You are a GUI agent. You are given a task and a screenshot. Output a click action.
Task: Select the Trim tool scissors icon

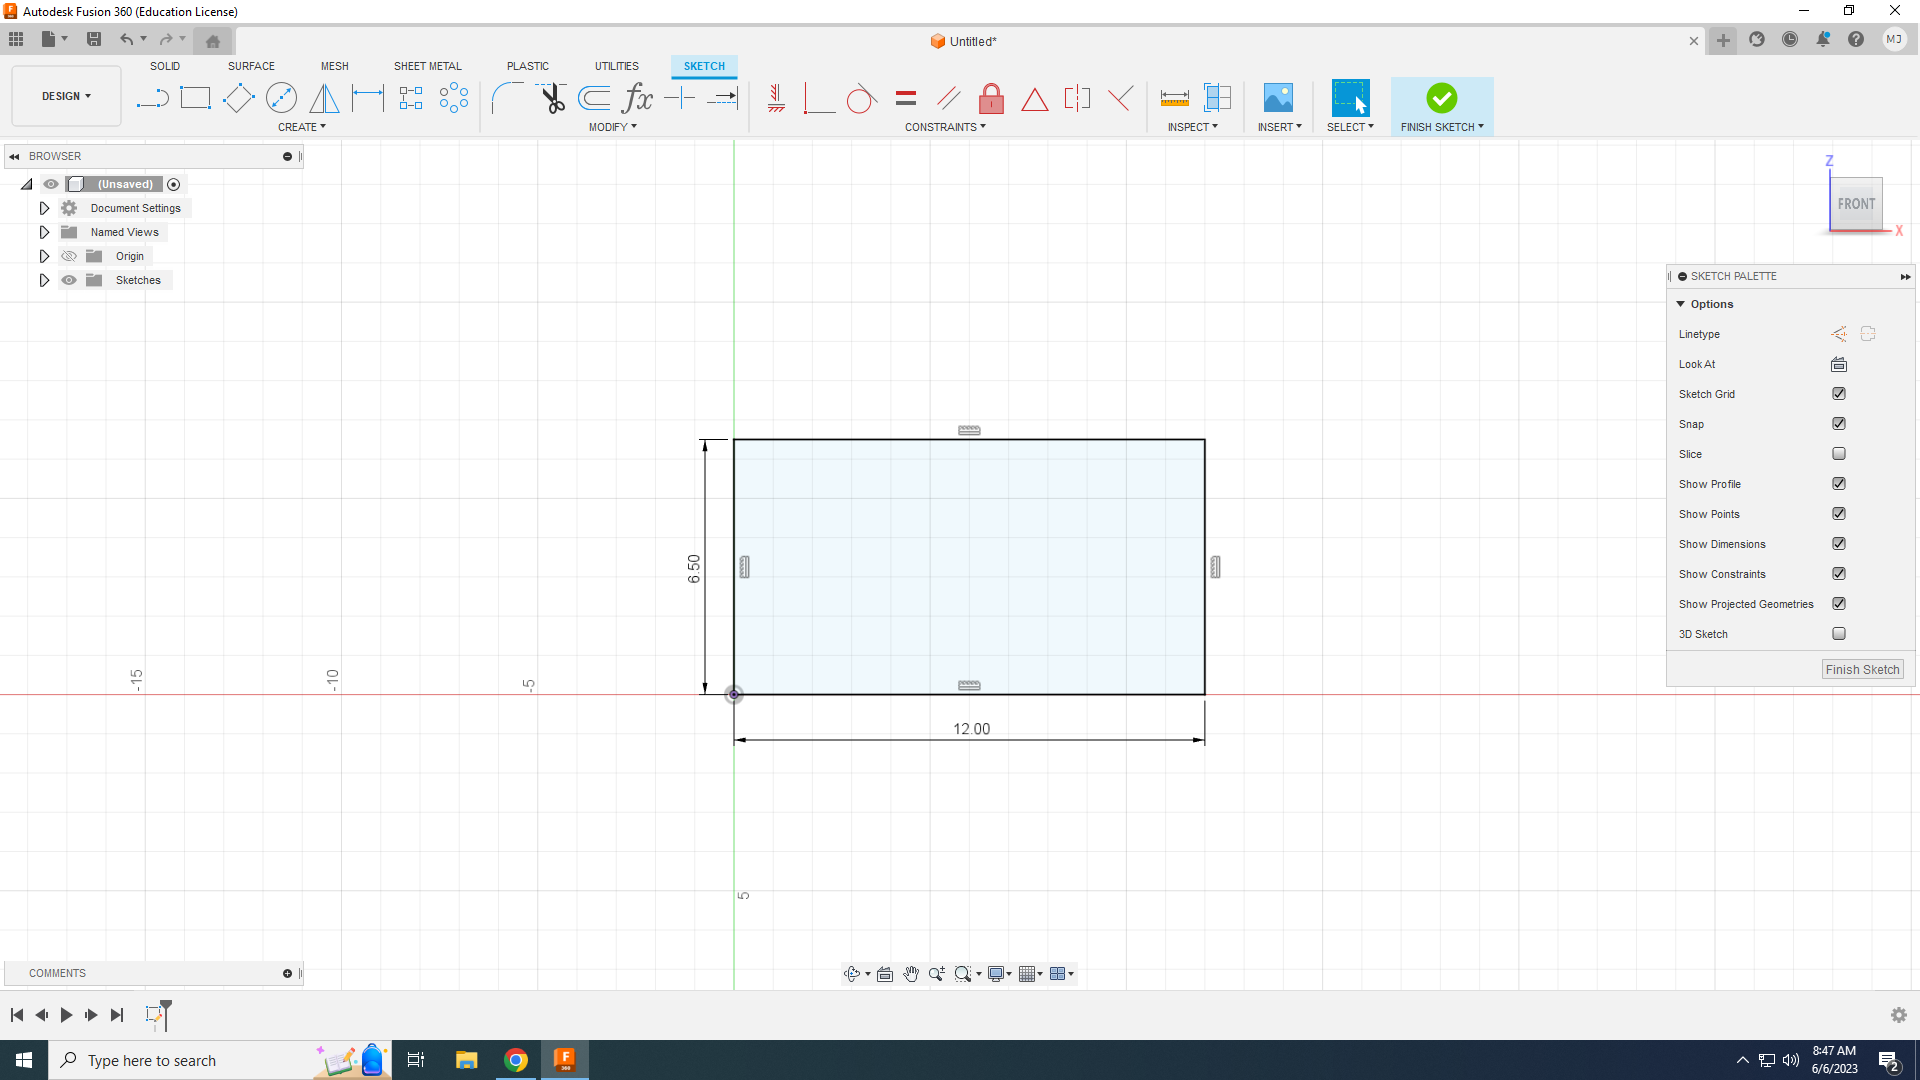point(553,98)
